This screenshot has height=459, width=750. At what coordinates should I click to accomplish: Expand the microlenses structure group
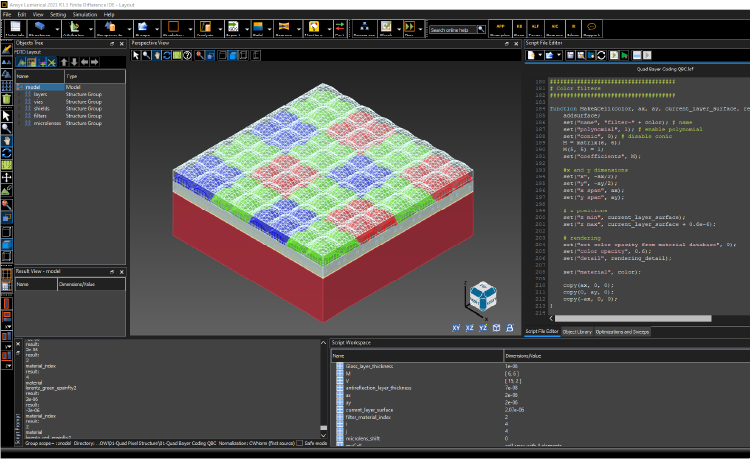coord(20,123)
